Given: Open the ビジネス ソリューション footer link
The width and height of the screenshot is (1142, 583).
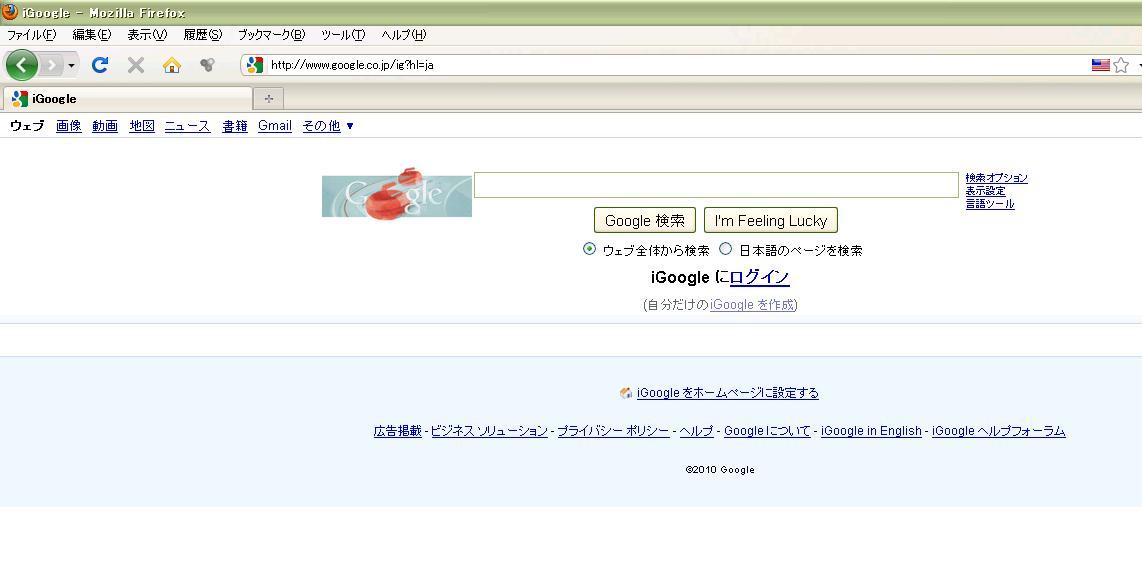Looking at the screenshot, I should [x=489, y=431].
